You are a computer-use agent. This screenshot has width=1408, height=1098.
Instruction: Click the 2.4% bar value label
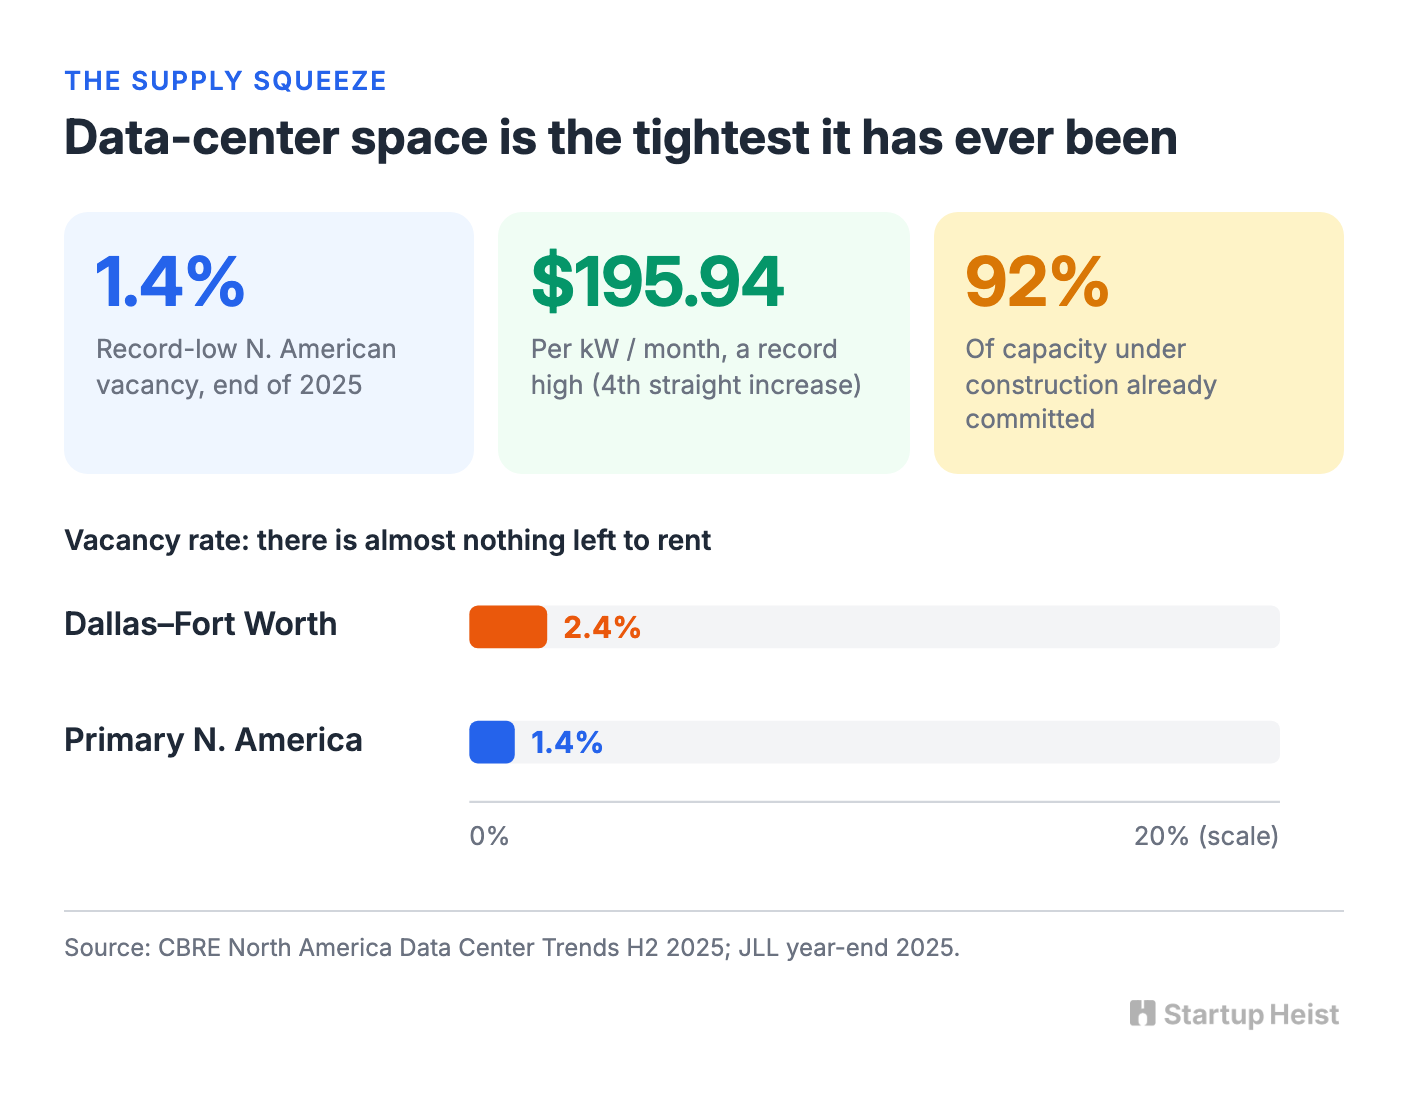(602, 627)
